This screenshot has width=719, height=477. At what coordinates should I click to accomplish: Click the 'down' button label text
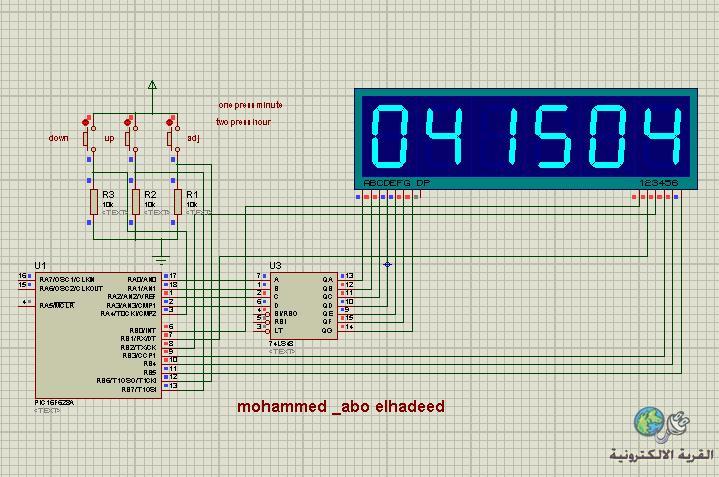click(x=59, y=138)
